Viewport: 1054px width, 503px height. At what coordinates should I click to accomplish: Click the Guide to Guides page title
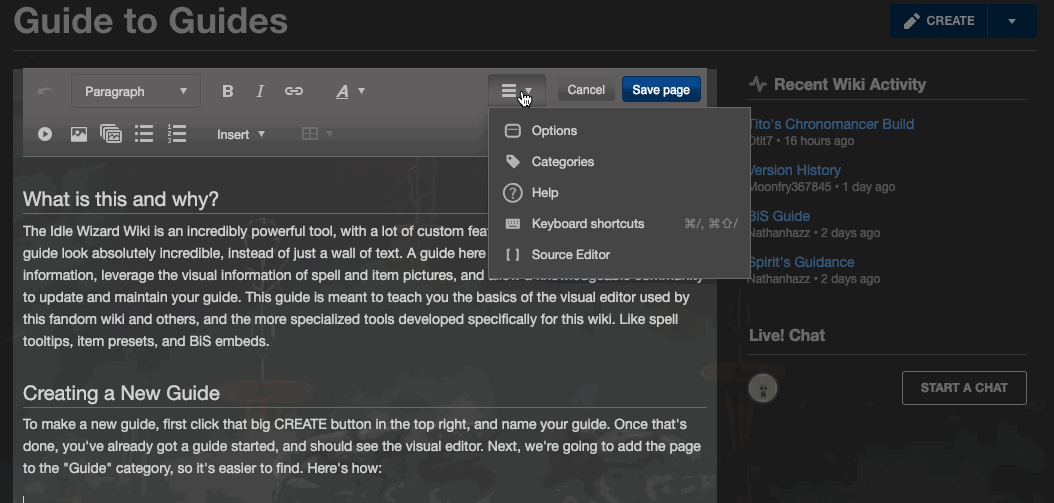point(151,21)
